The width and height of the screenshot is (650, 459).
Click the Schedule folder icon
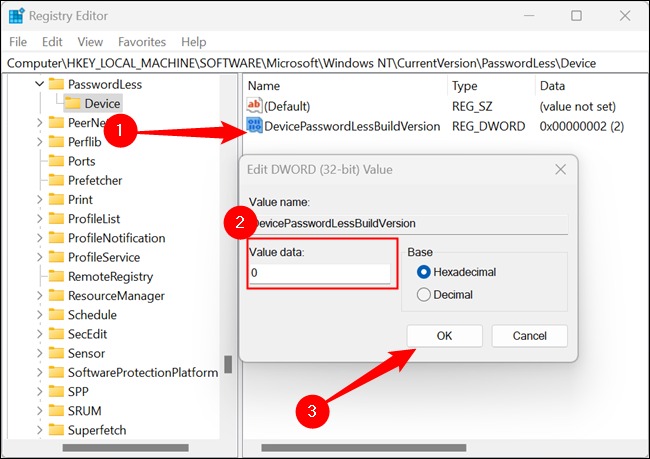pyautogui.click(x=56, y=315)
